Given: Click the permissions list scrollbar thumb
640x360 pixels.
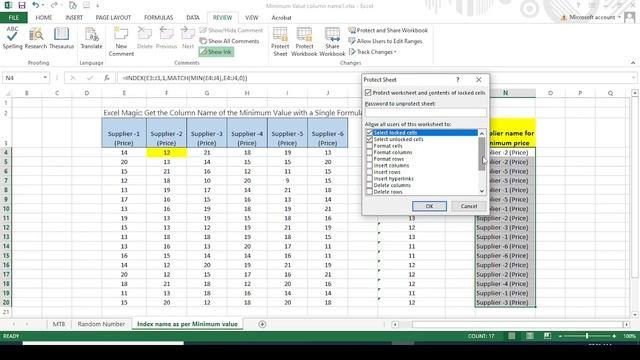Looking at the screenshot, I should click(482, 153).
